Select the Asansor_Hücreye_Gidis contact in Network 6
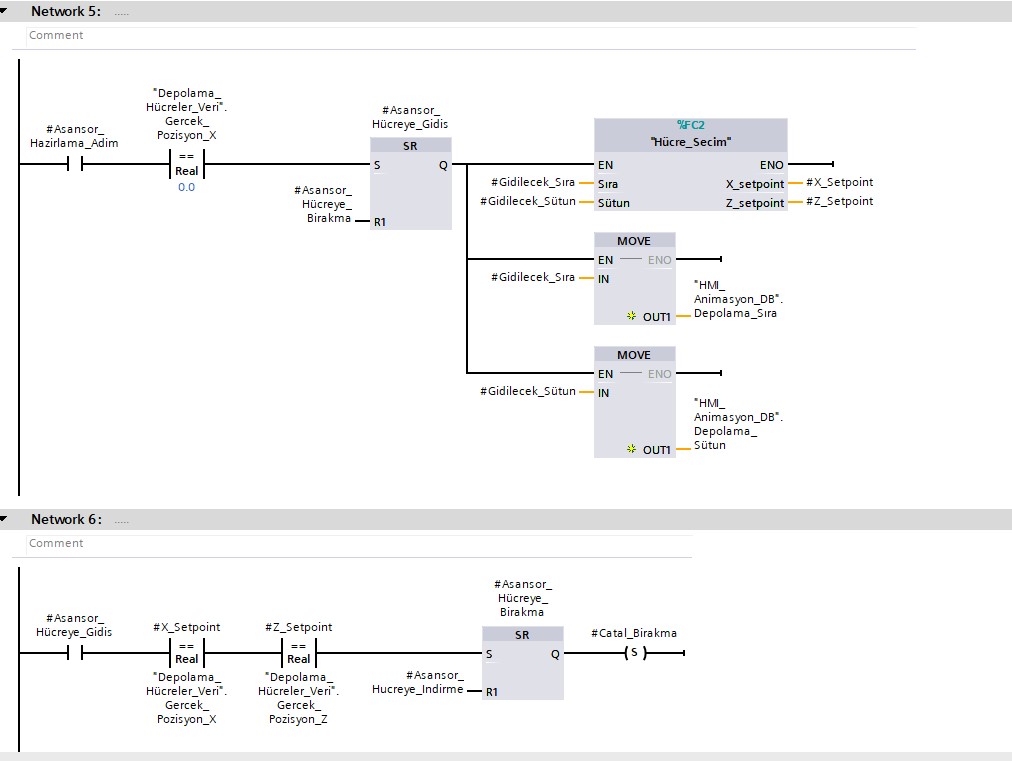 [x=74, y=653]
